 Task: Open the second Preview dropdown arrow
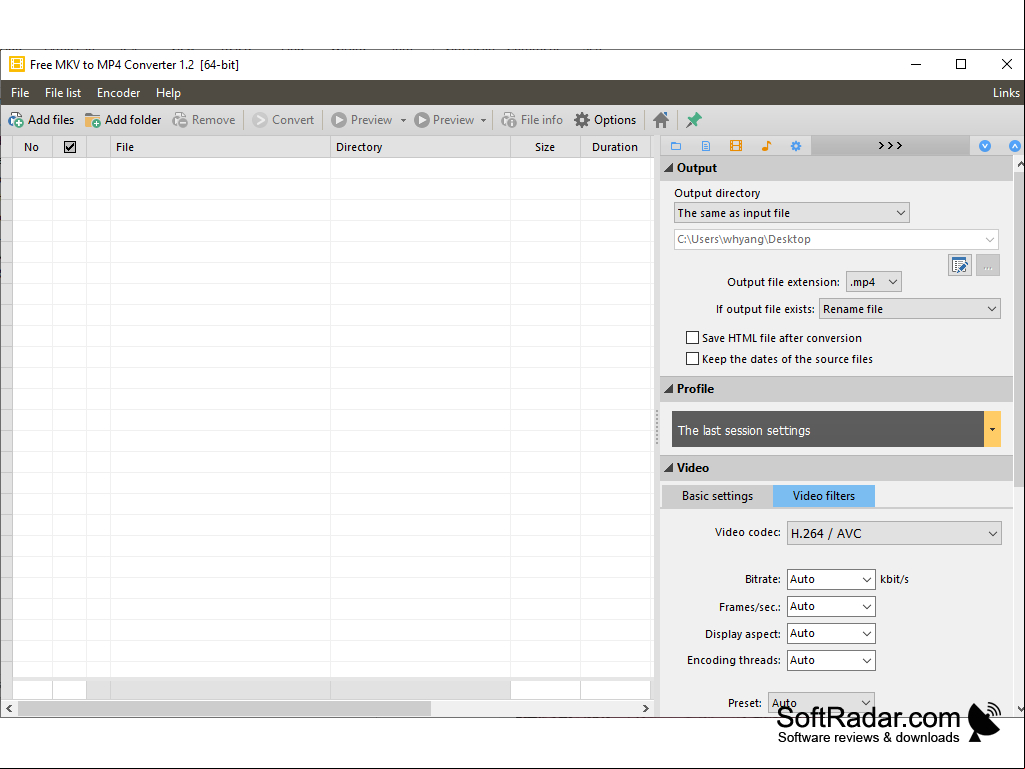click(484, 120)
